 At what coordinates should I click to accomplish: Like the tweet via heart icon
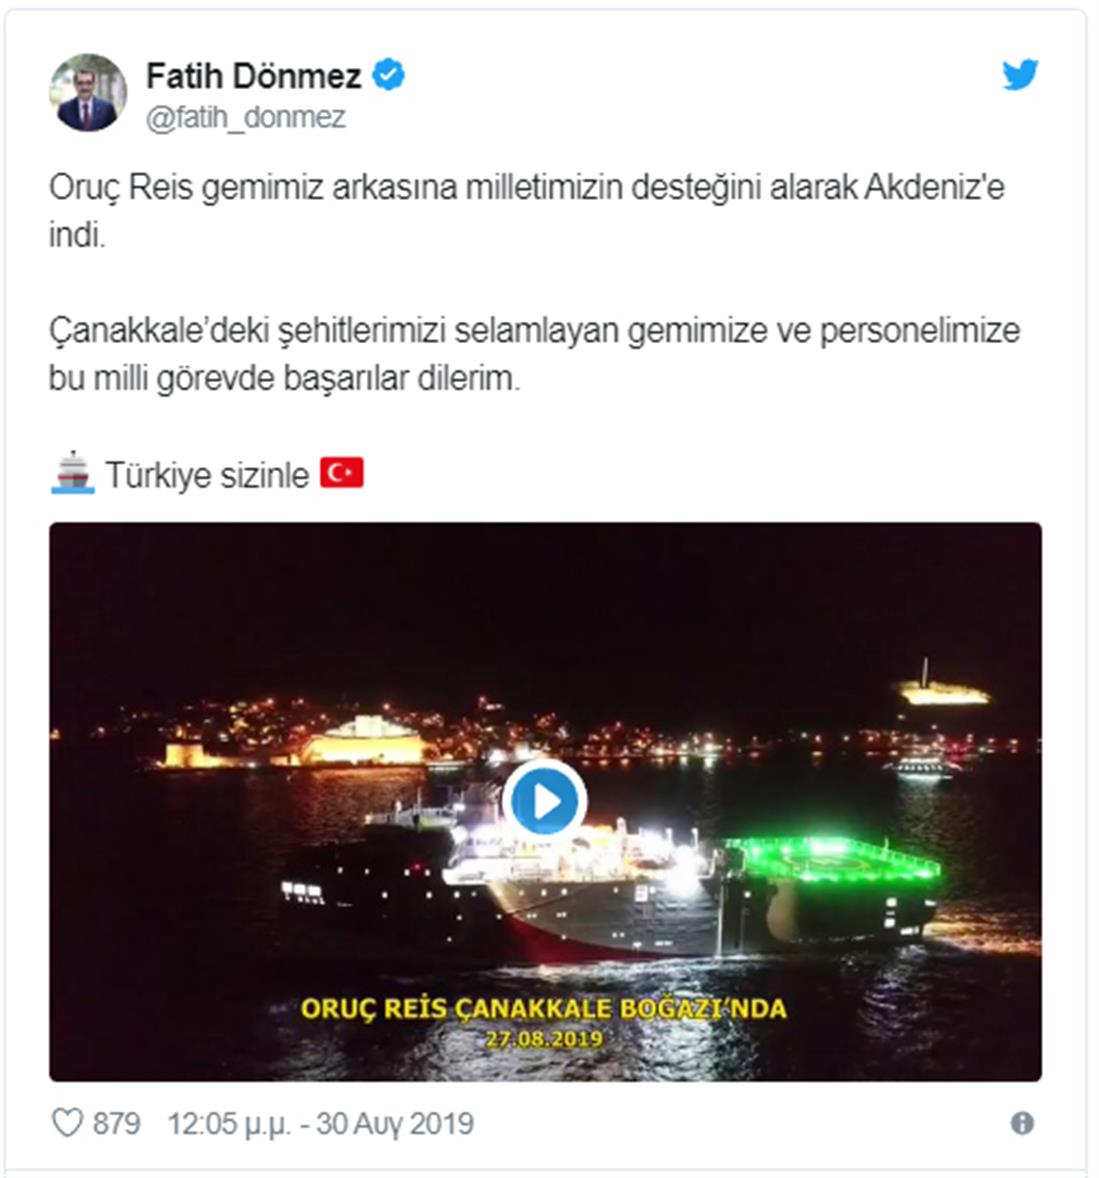67,1123
